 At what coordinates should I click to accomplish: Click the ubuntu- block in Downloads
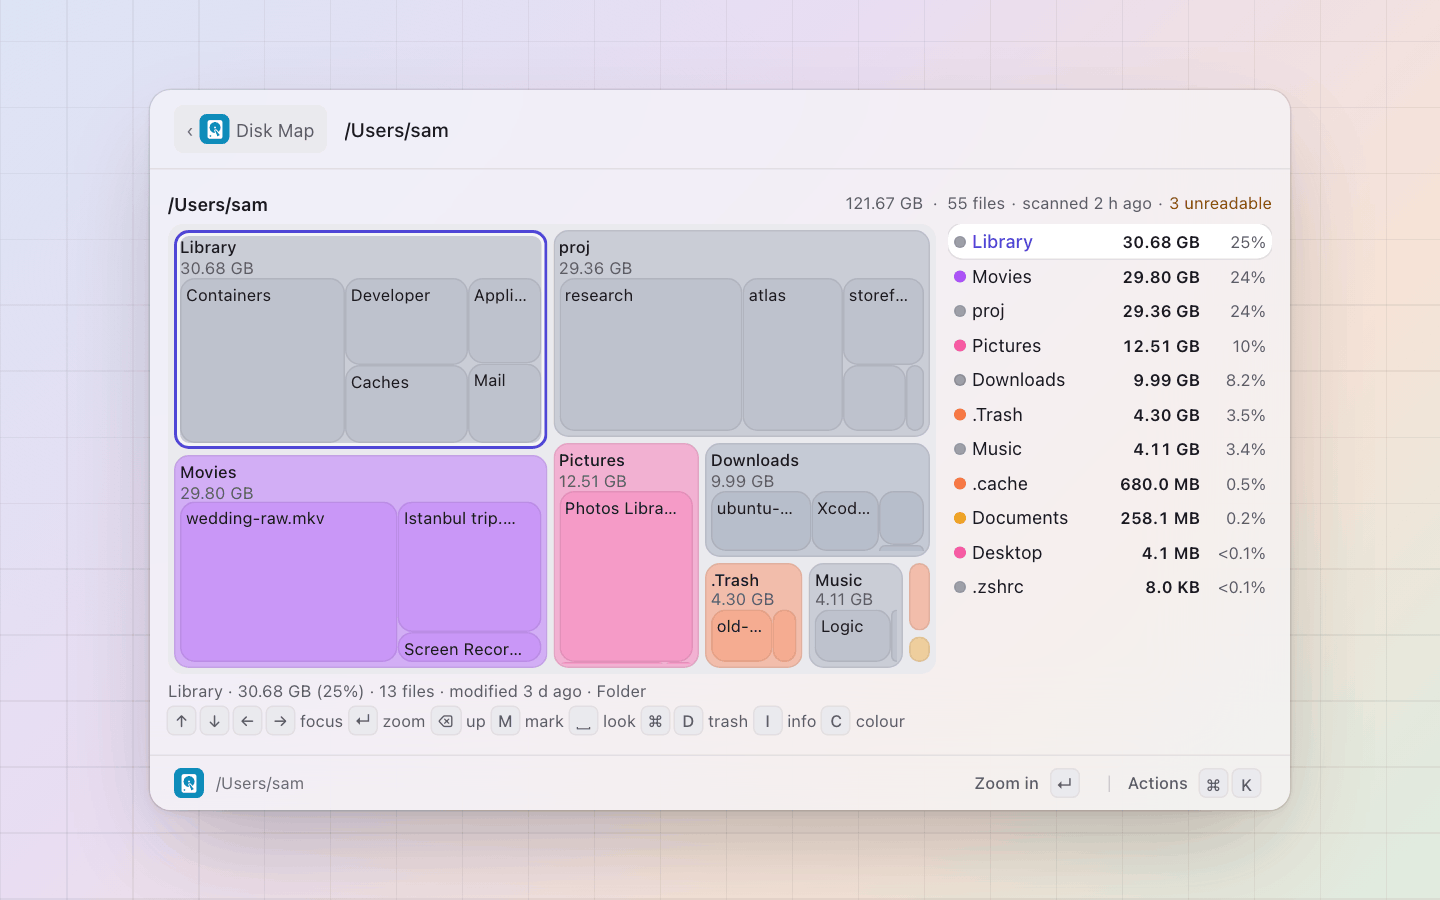[x=760, y=521]
